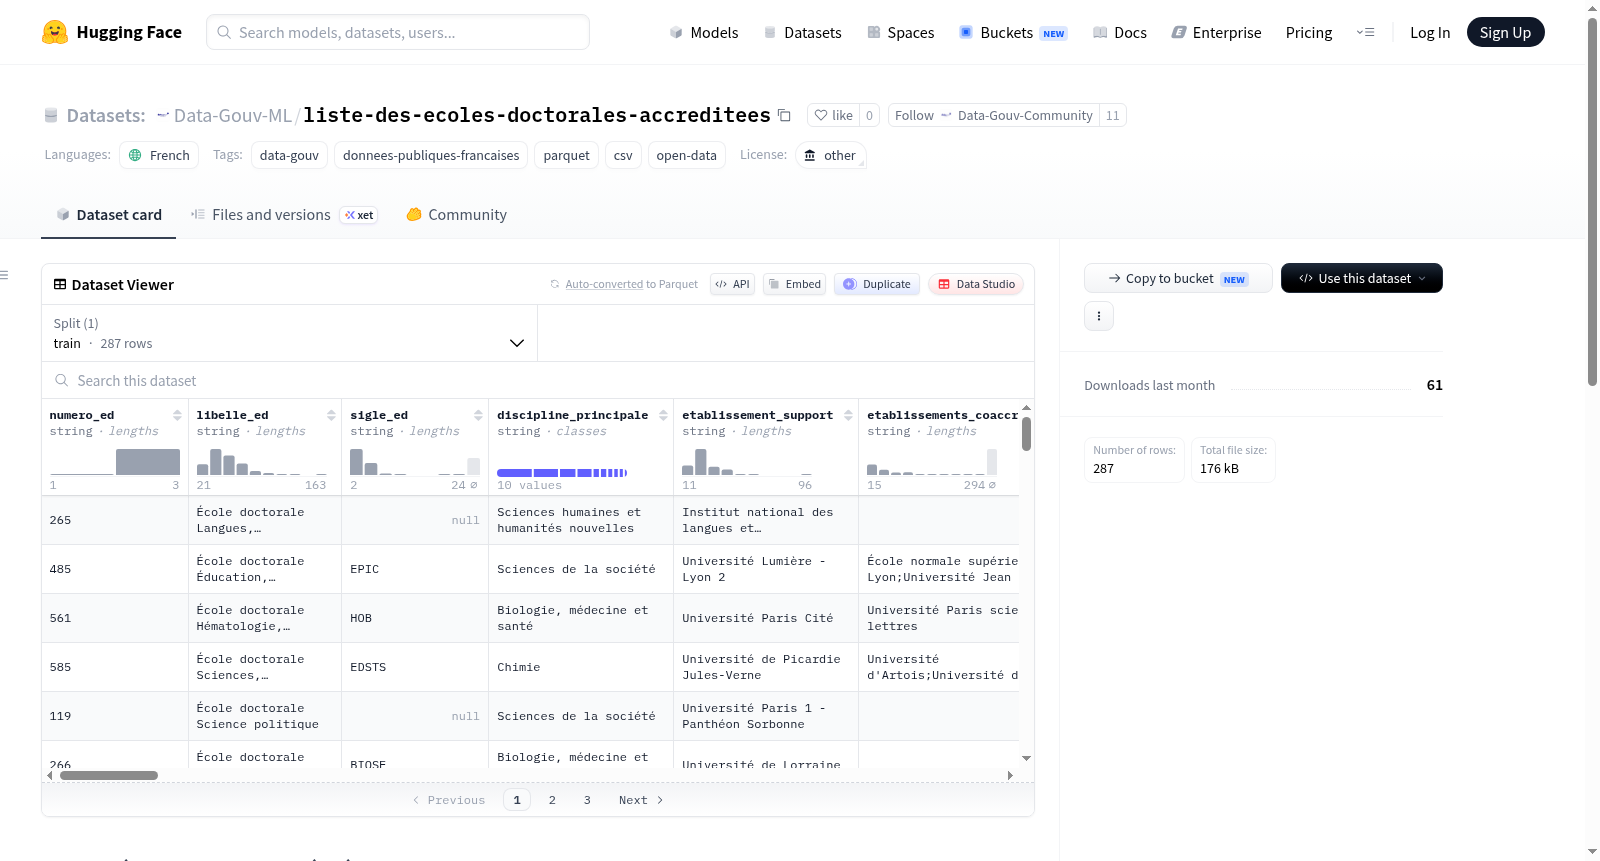1600x861 pixels.
Task: Click the Next page button
Action: tap(641, 800)
